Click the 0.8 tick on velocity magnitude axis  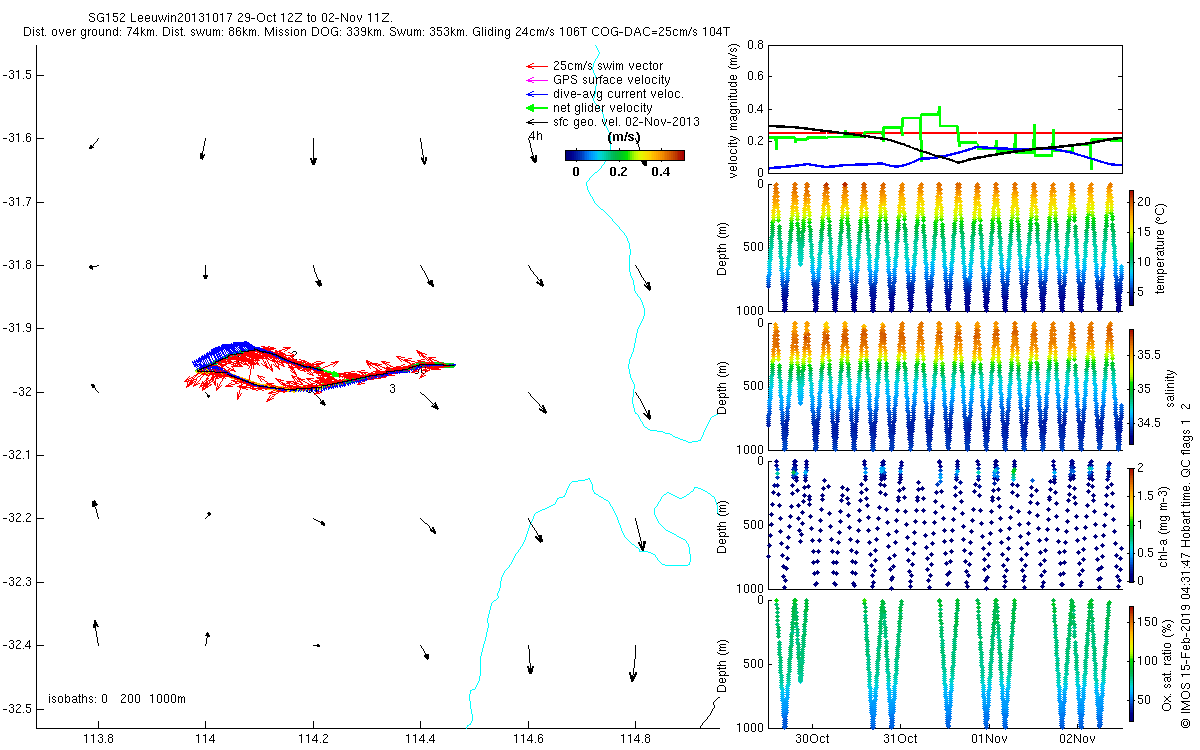tap(756, 46)
